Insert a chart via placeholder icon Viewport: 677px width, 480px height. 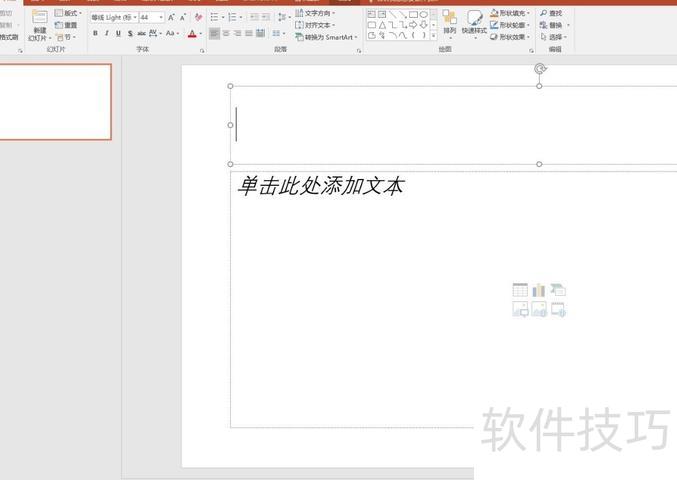pyautogui.click(x=539, y=290)
